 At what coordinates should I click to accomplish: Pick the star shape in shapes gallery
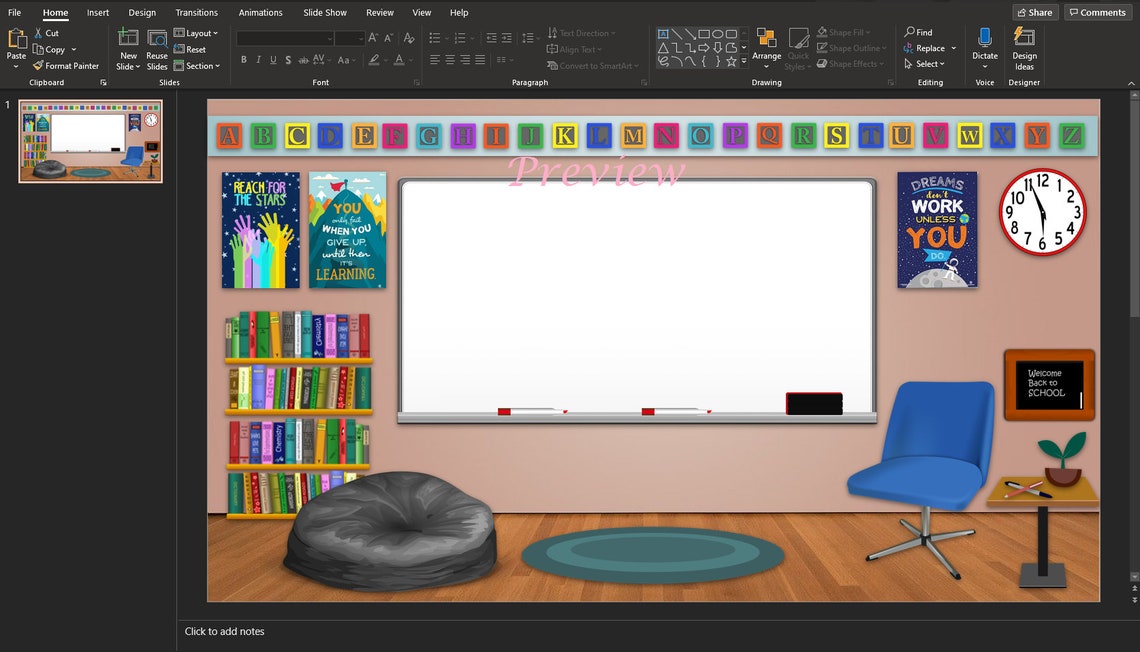click(731, 62)
